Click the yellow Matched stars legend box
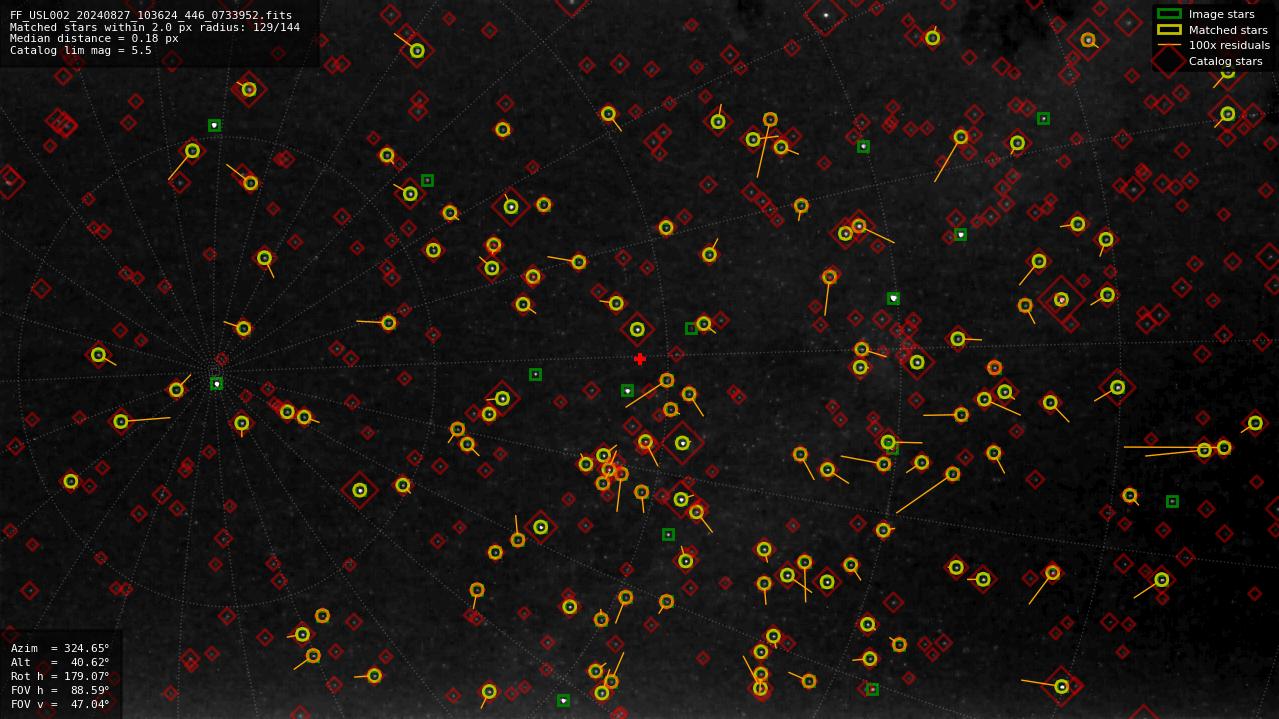This screenshot has width=1279, height=719. (x=1169, y=30)
